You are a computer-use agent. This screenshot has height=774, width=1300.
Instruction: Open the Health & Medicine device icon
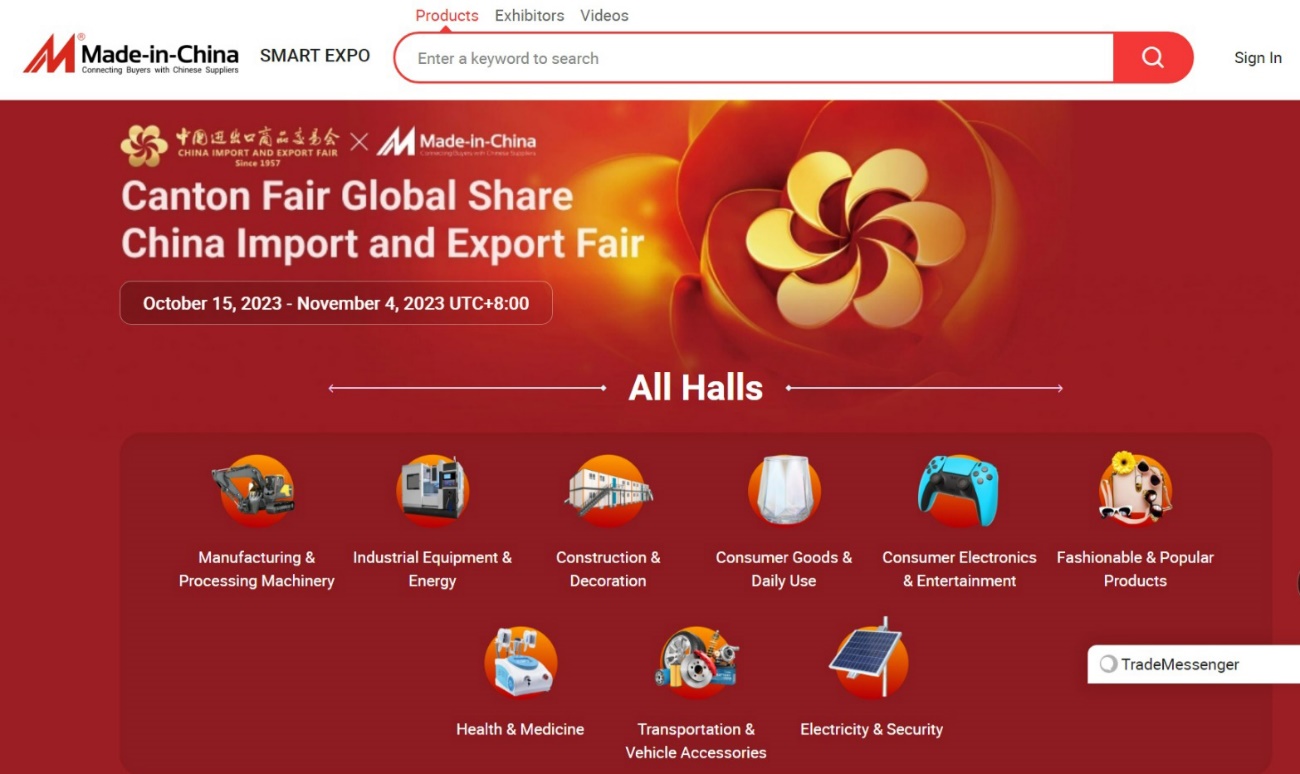(520, 662)
